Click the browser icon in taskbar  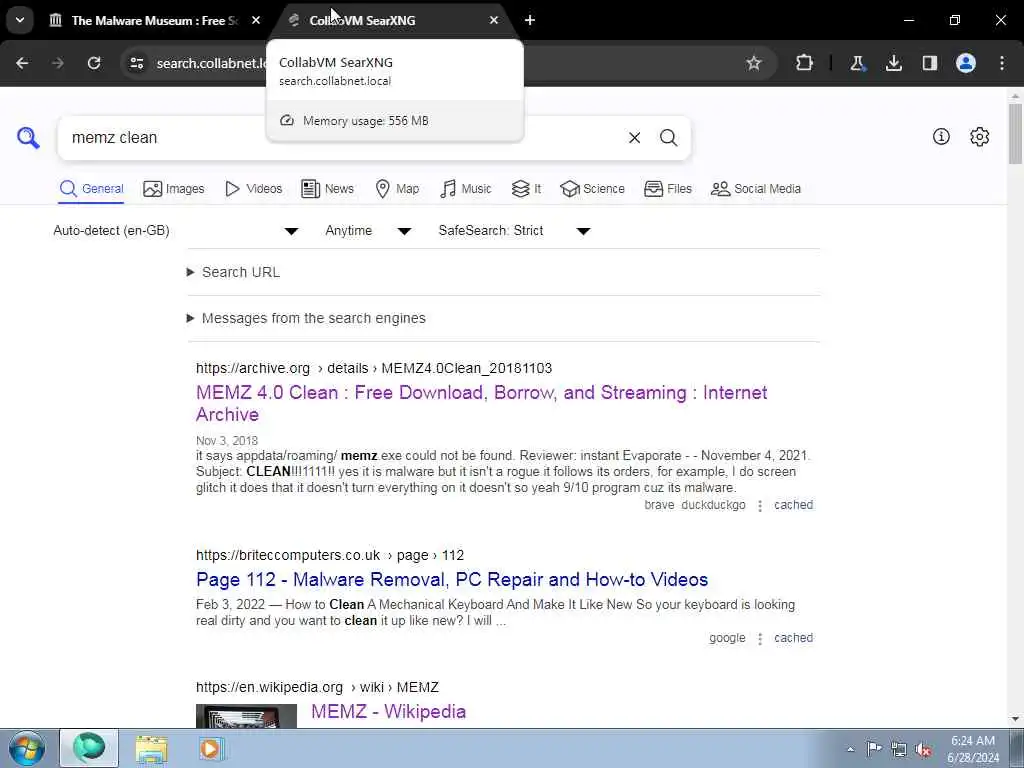tap(89, 748)
